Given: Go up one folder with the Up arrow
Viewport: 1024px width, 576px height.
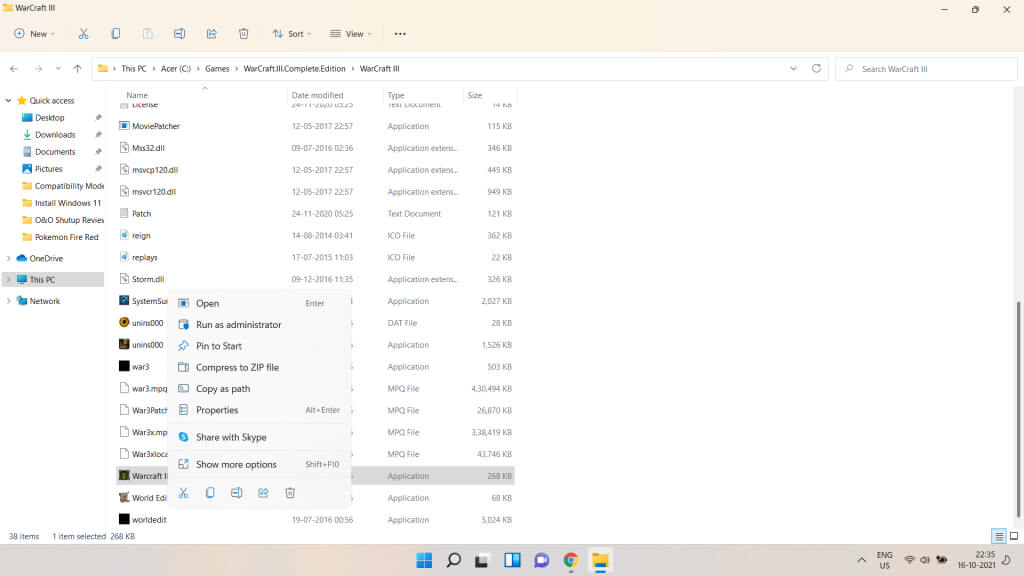Looking at the screenshot, I should pyautogui.click(x=77, y=69).
